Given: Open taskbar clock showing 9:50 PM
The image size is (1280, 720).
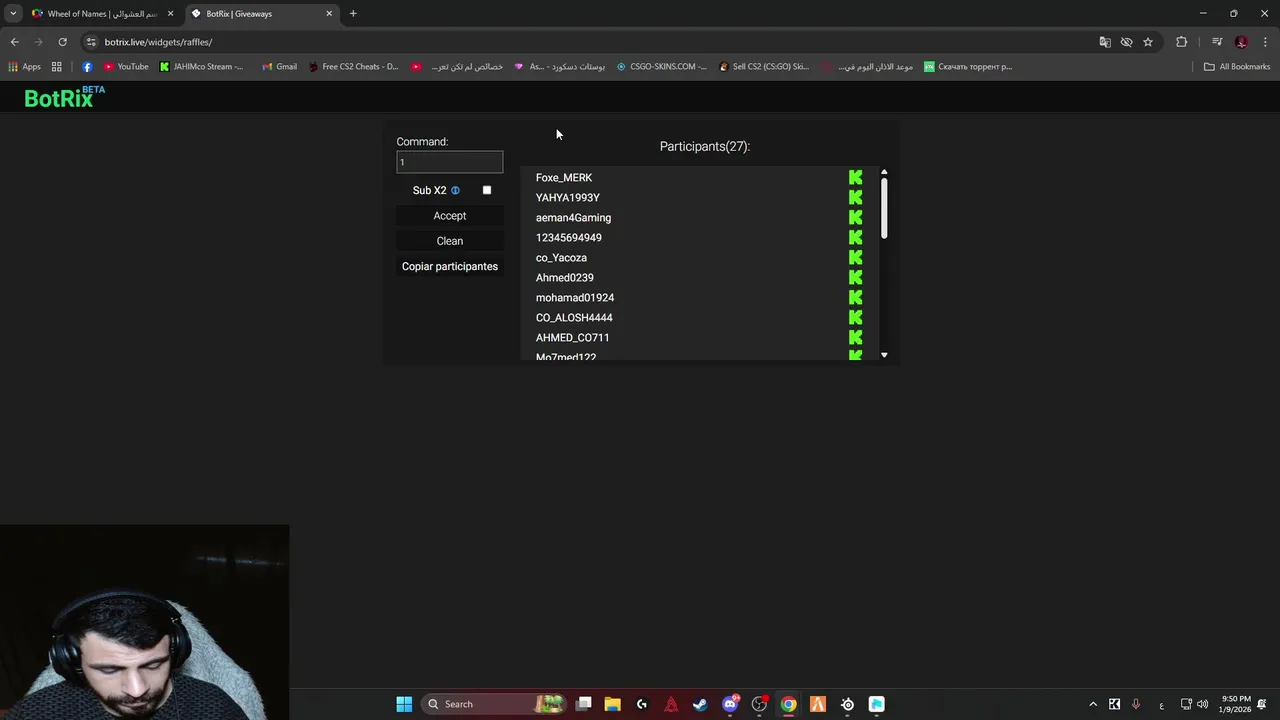Looking at the screenshot, I should 1236,704.
